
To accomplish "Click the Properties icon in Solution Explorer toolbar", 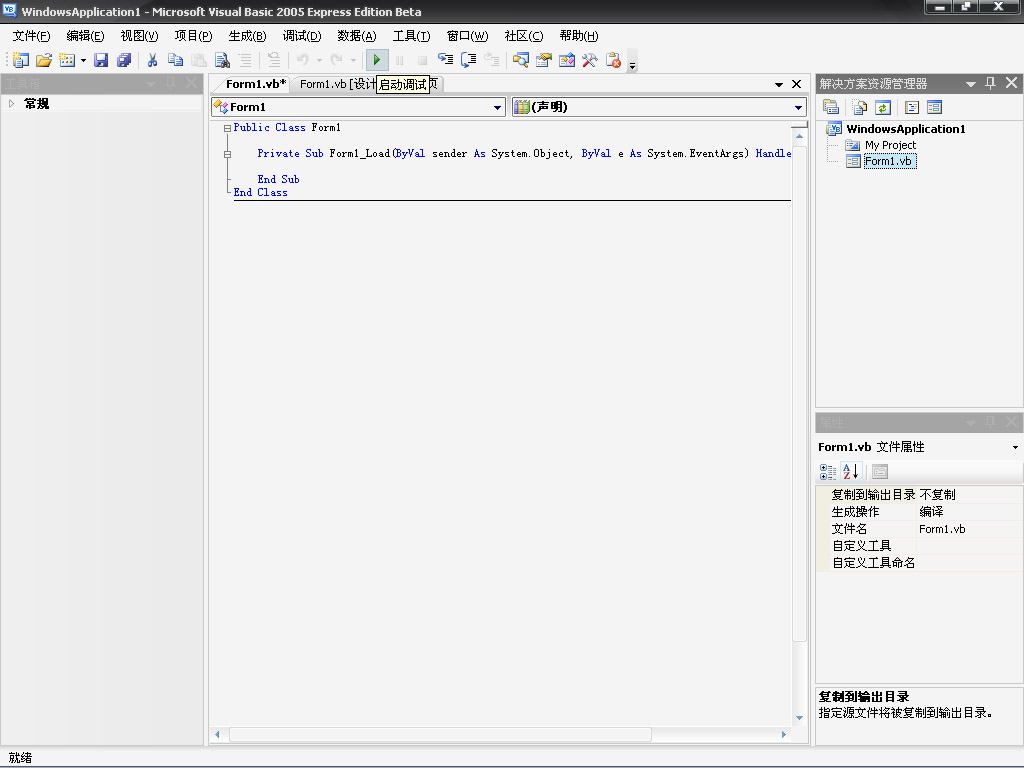I will (x=831, y=107).
